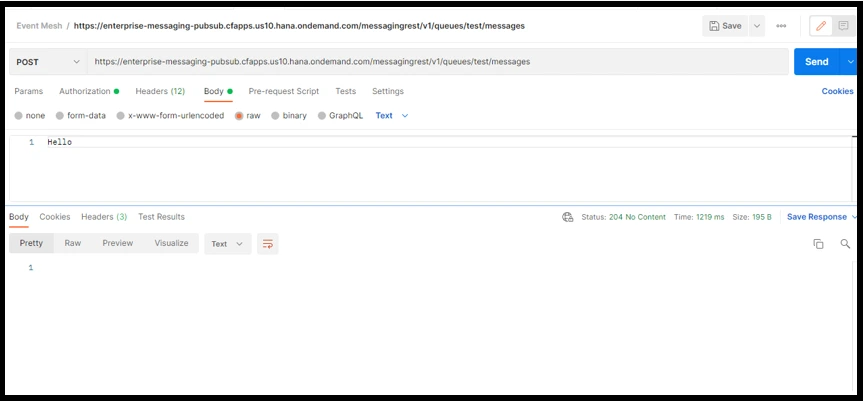Choose the binary body option
The height and width of the screenshot is (401, 863).
tap(276, 116)
